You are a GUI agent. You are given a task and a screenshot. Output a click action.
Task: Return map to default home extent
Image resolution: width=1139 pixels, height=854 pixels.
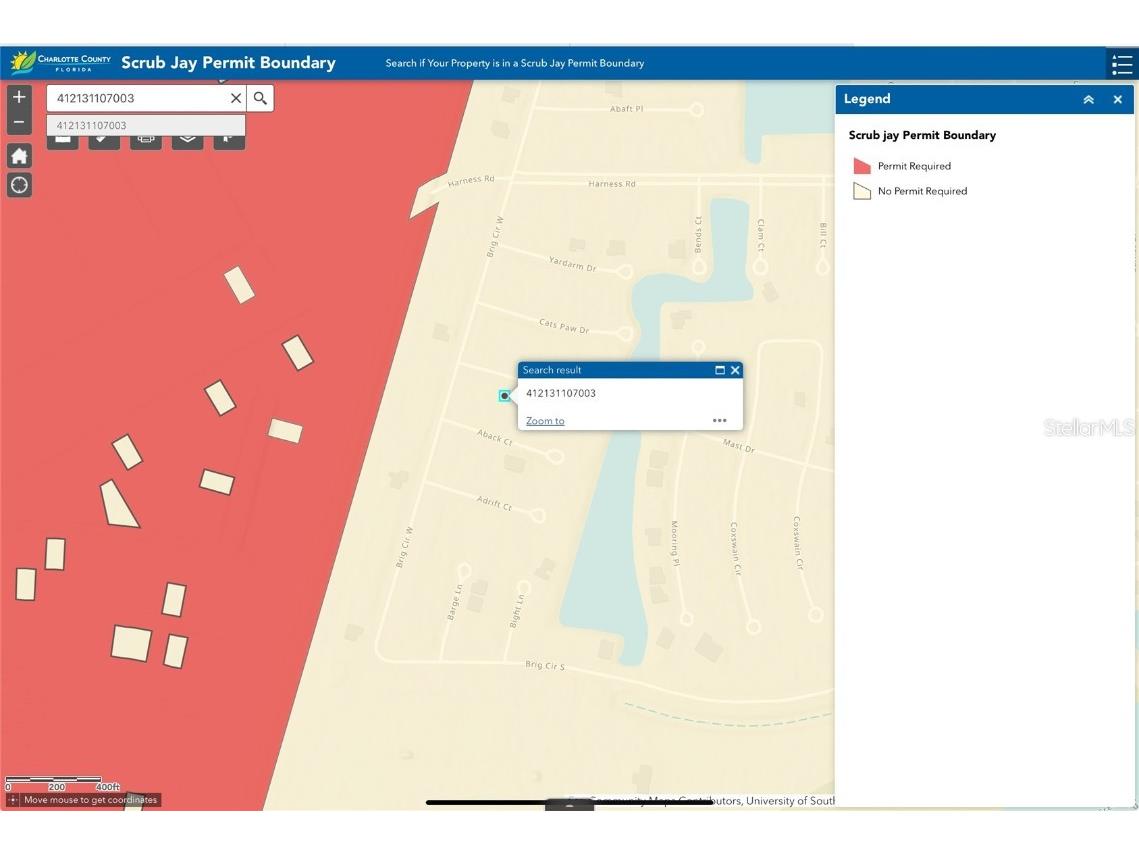click(19, 156)
